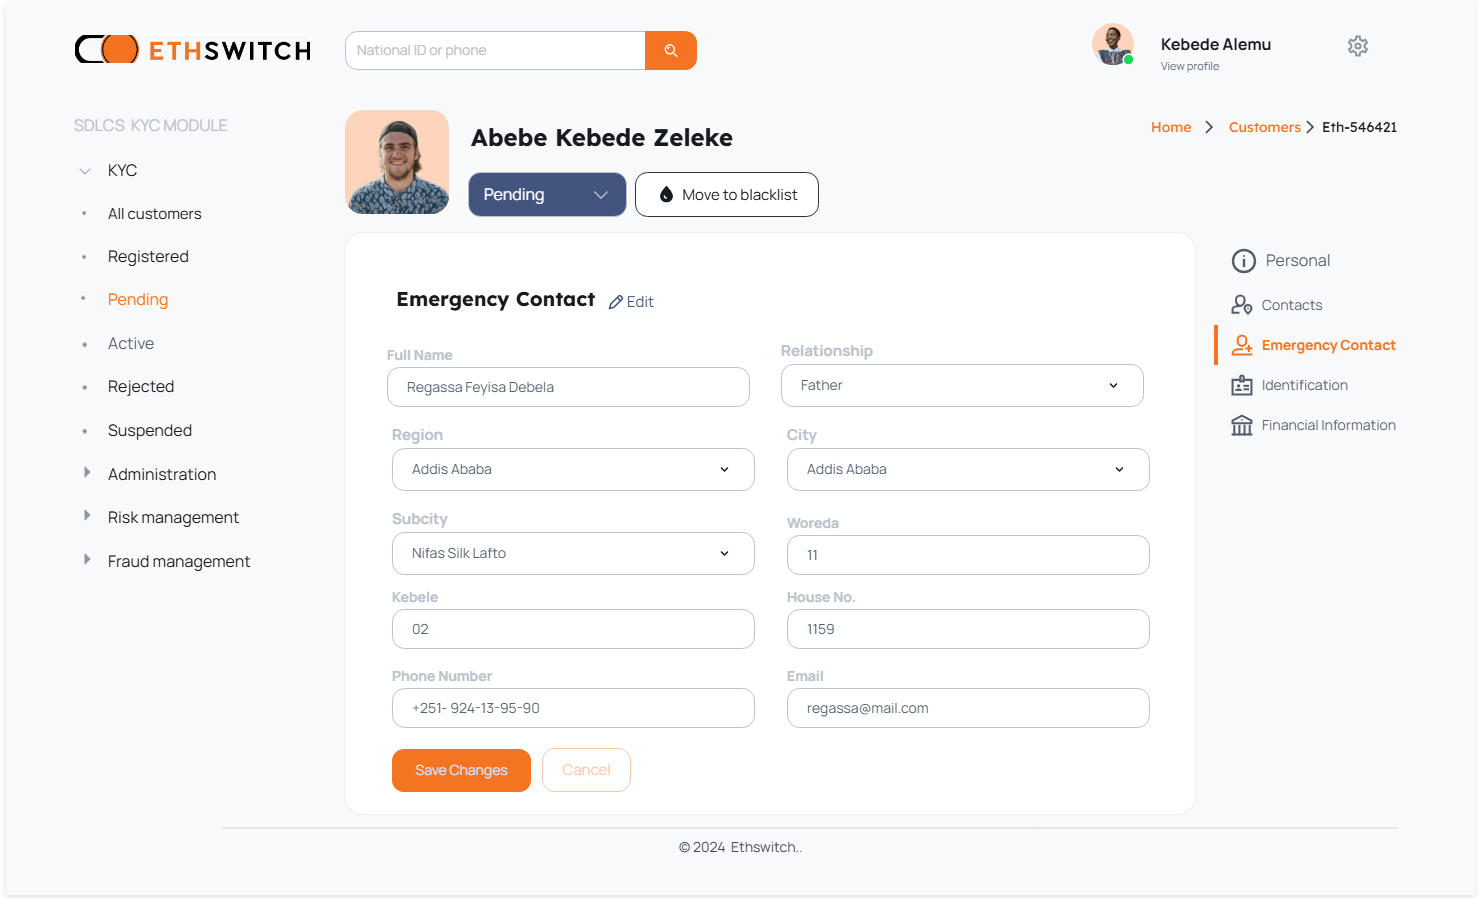Click the Contacts person-pin icon
The image size is (1482, 898).
[x=1242, y=305]
